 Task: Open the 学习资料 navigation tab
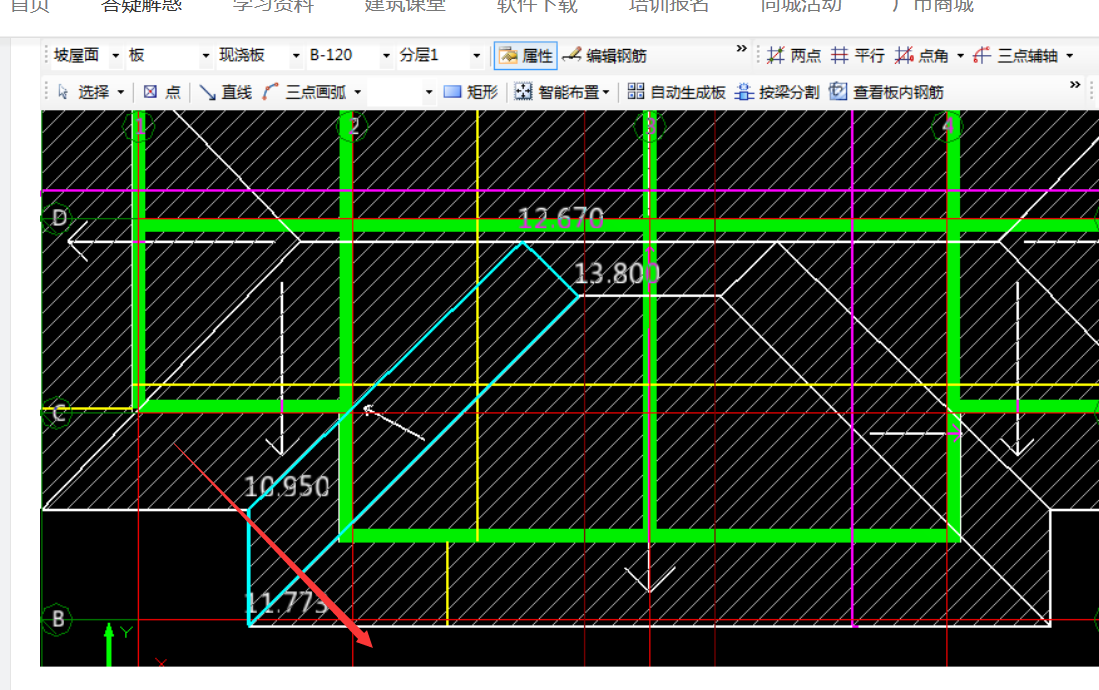pyautogui.click(x=273, y=6)
